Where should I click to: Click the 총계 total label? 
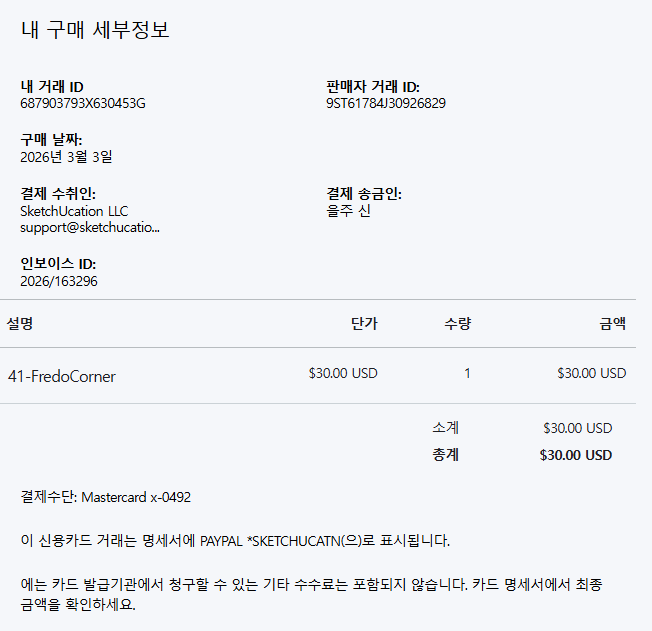coord(445,455)
